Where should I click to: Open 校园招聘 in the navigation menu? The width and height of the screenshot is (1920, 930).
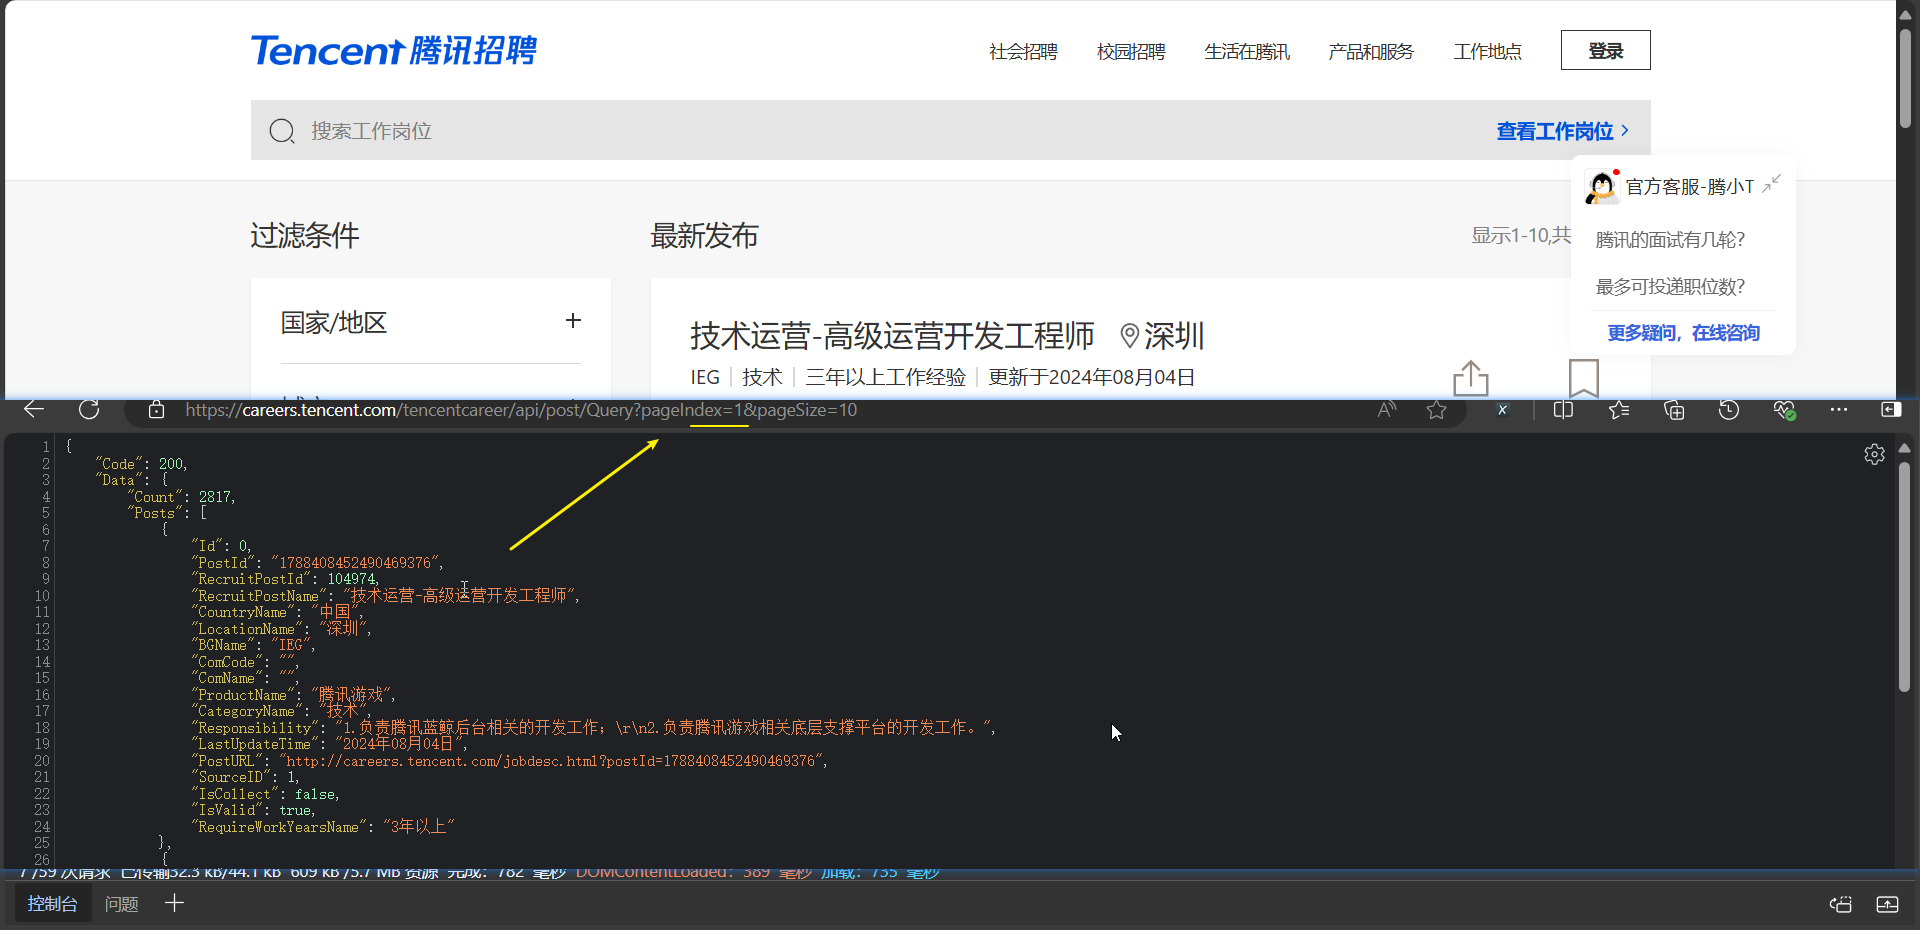click(1131, 51)
